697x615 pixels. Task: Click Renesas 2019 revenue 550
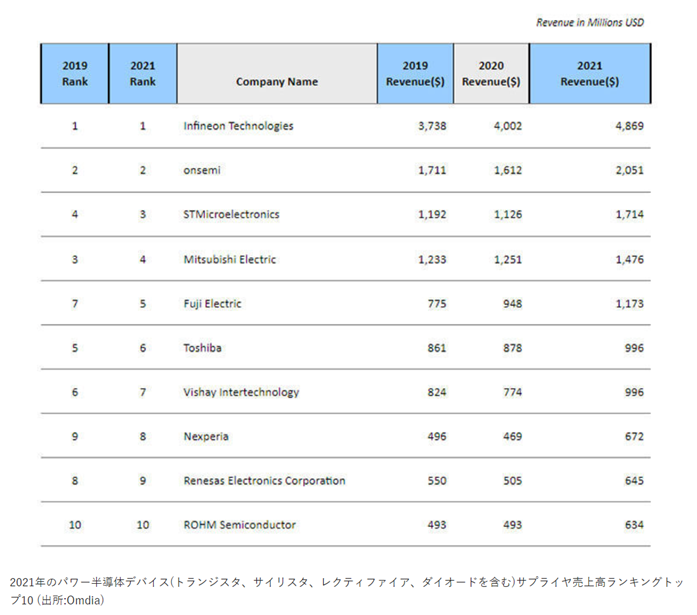coord(437,480)
